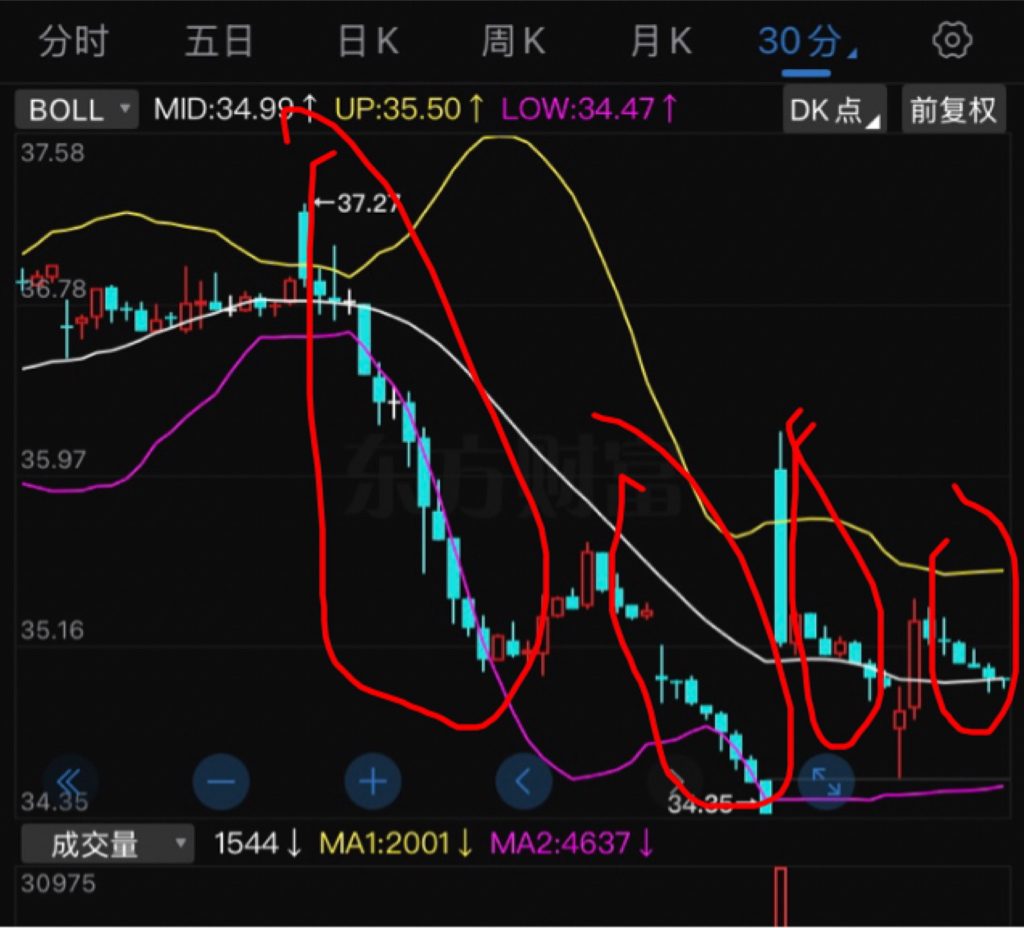Open the 月K chart tab
1024x928 pixels.
661,42
